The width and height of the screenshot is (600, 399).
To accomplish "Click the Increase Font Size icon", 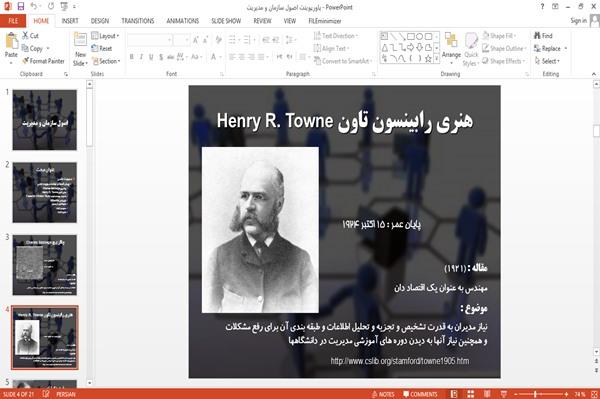I will pos(196,40).
